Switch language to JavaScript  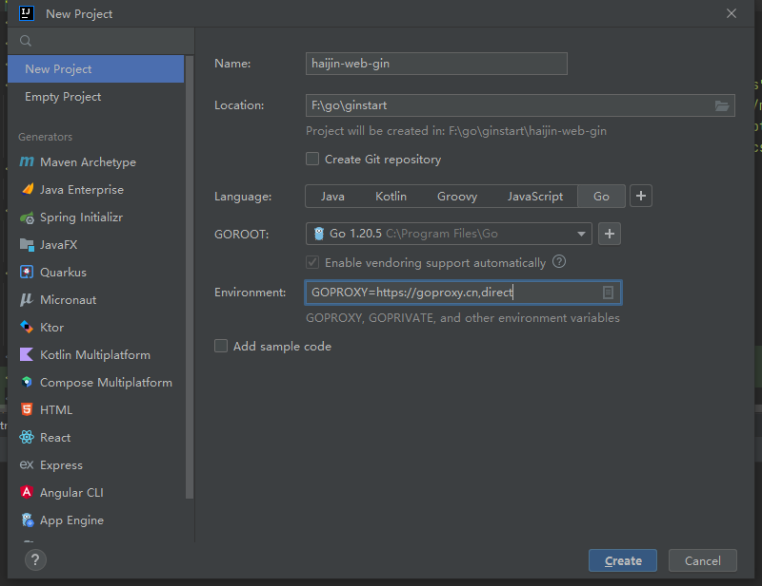(x=535, y=196)
